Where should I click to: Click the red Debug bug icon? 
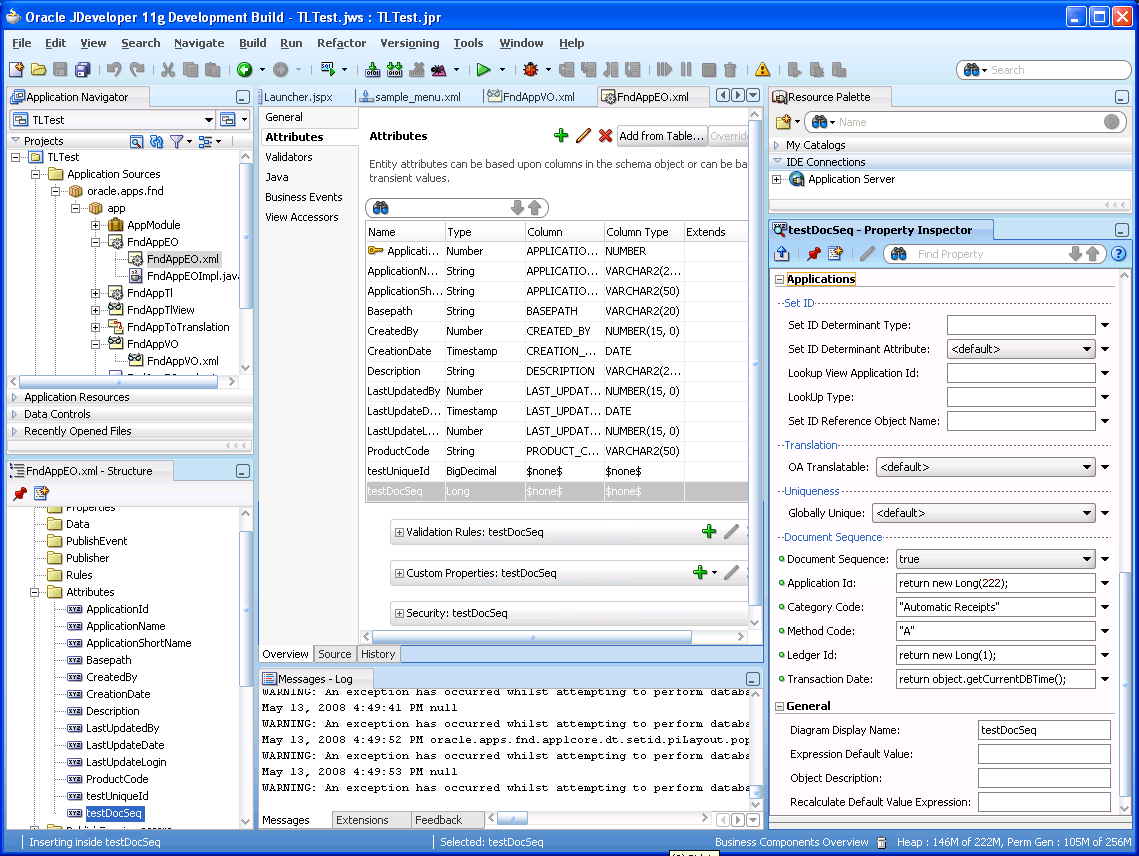point(530,70)
